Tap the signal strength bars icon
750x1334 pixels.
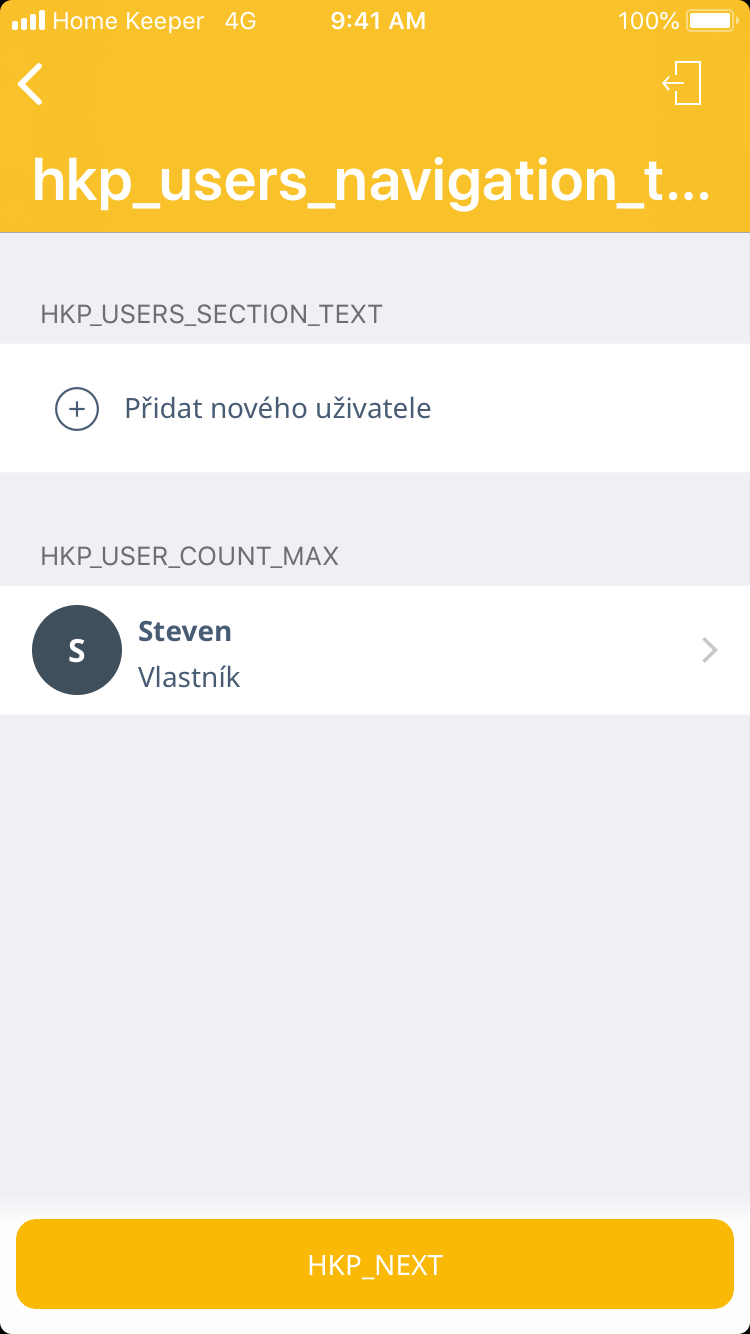coord(28,21)
